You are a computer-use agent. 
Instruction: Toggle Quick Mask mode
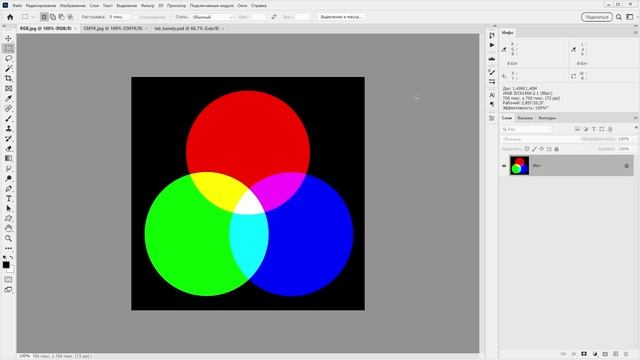point(8,280)
